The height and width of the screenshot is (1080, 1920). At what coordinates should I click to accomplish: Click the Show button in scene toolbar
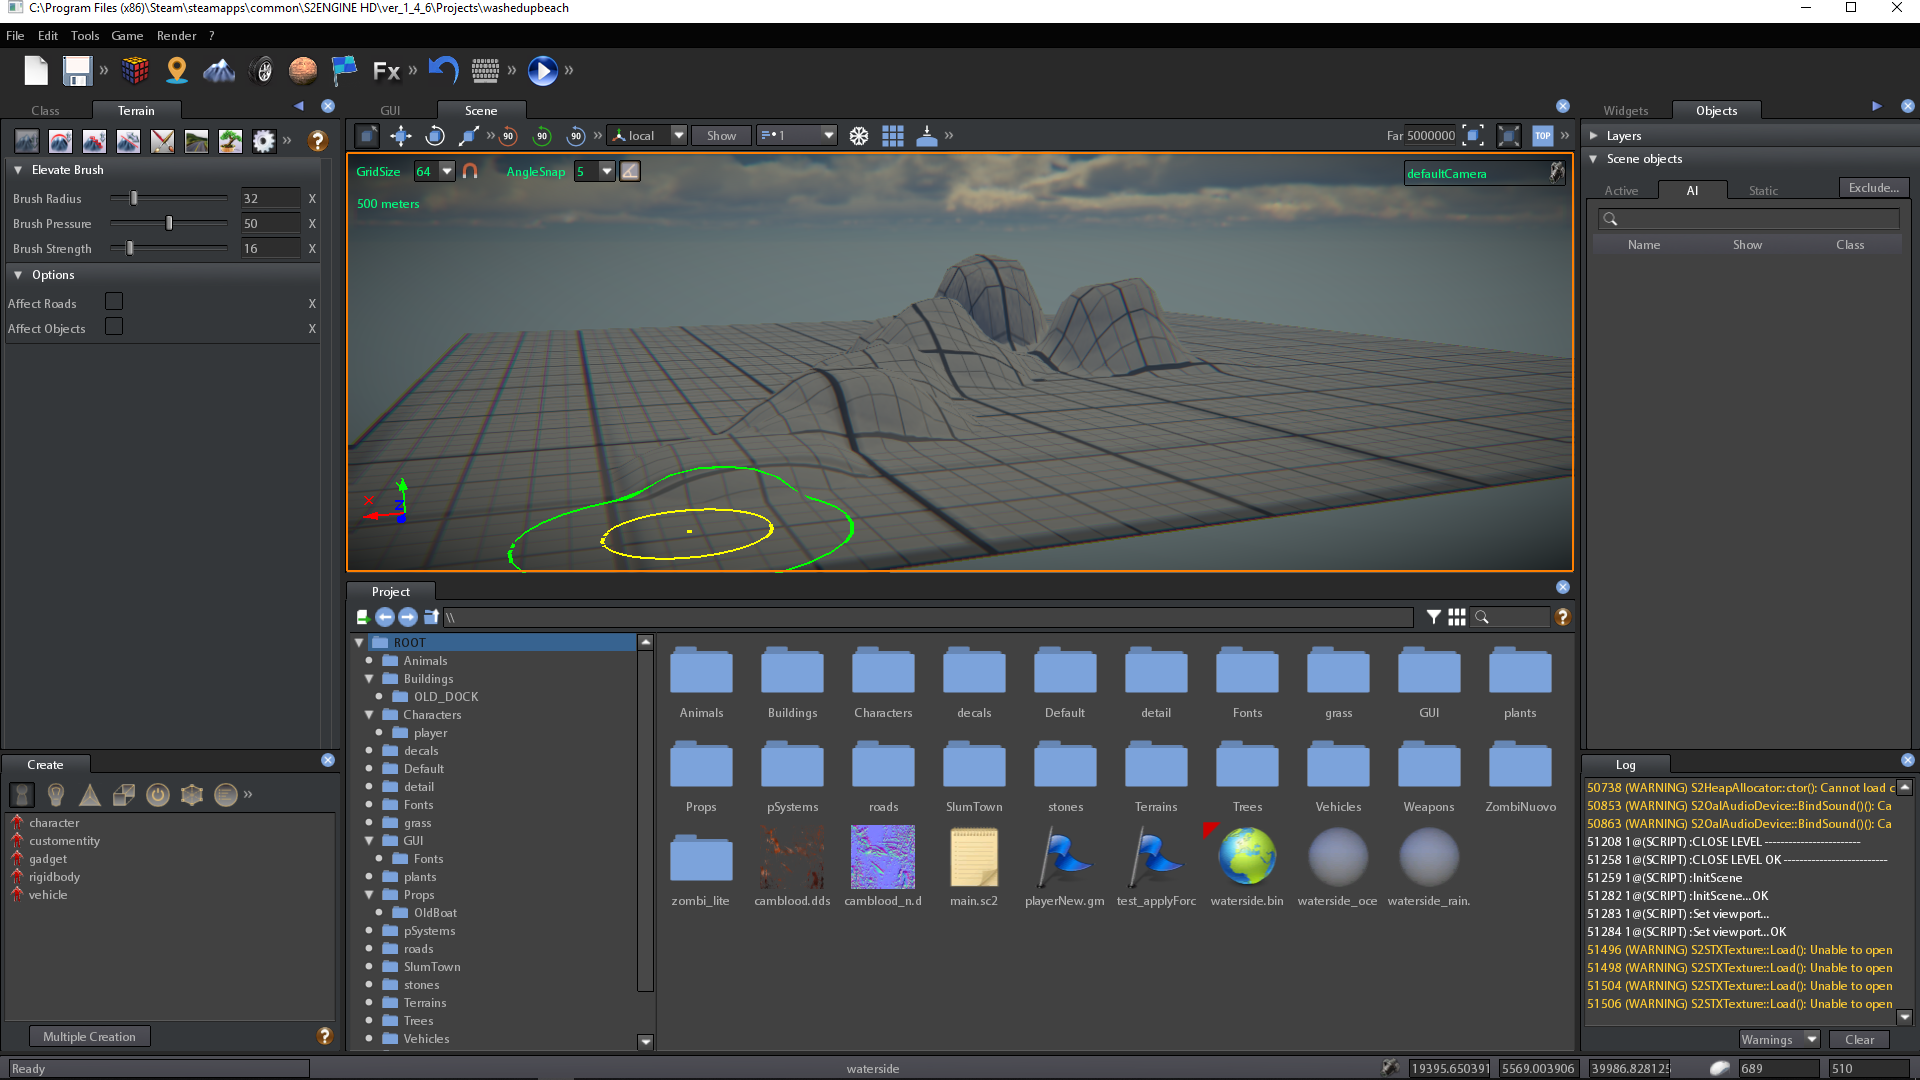(x=721, y=136)
